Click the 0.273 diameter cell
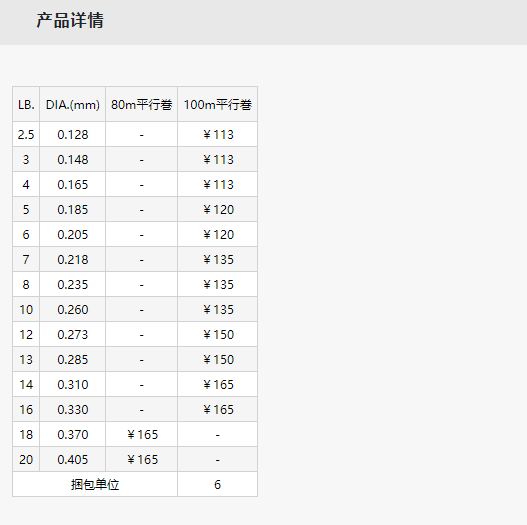Viewport: 527px width, 525px height. [73, 334]
